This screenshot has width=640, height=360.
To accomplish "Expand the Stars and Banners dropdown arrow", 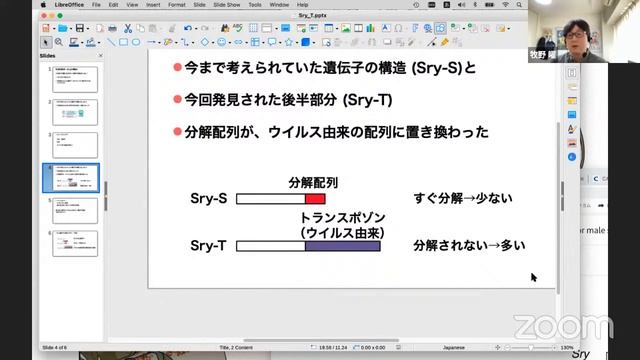I will coord(297,42).
